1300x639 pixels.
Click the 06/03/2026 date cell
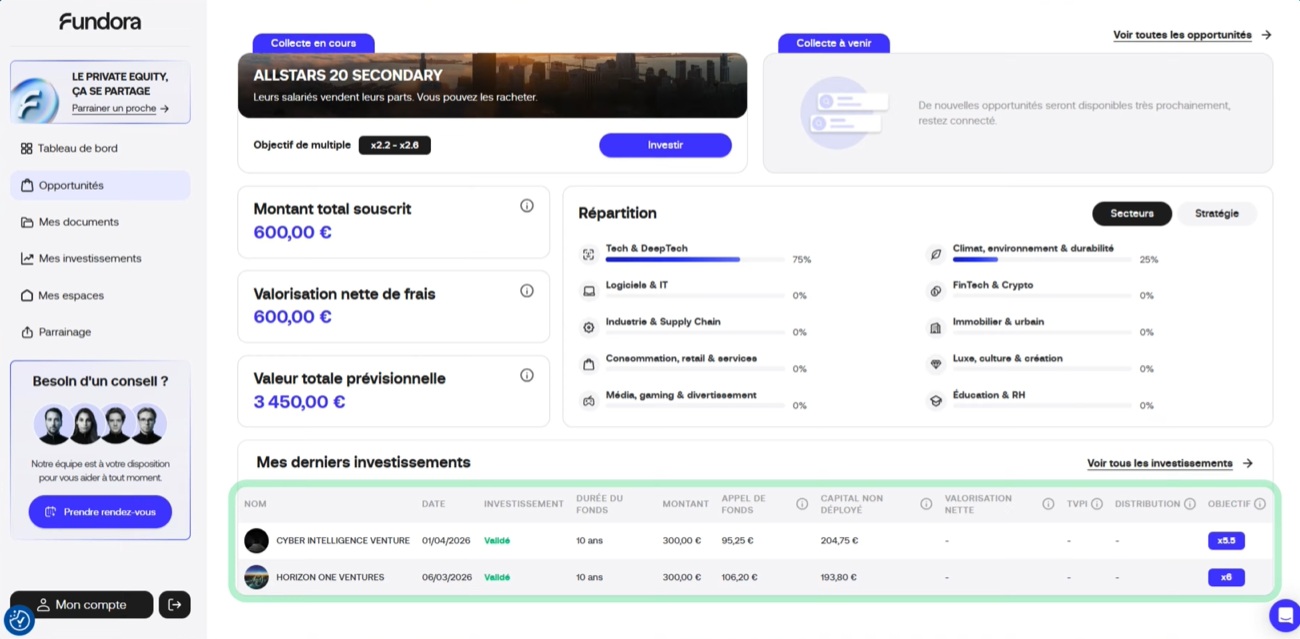tap(446, 577)
